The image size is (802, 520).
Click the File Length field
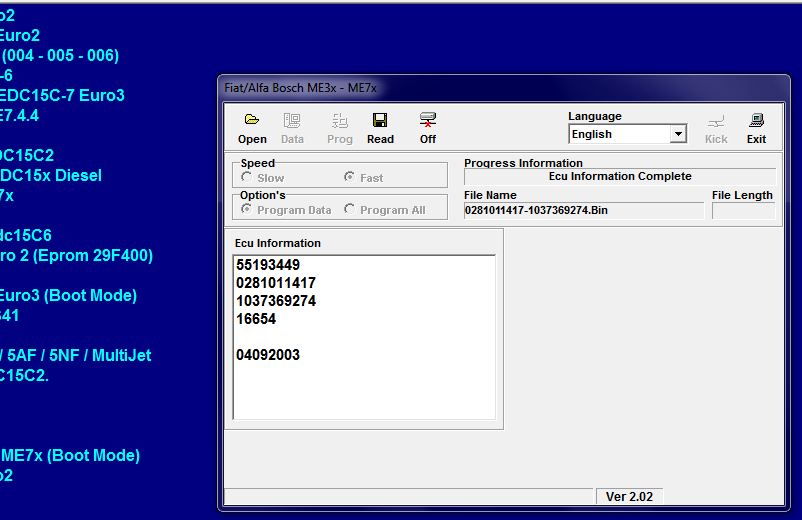tap(743, 211)
